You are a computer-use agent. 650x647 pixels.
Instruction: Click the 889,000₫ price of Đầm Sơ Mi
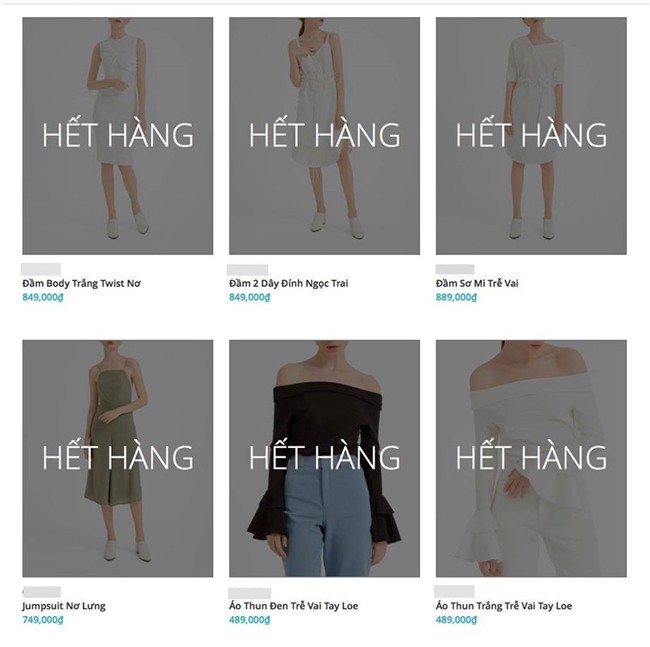(x=456, y=297)
